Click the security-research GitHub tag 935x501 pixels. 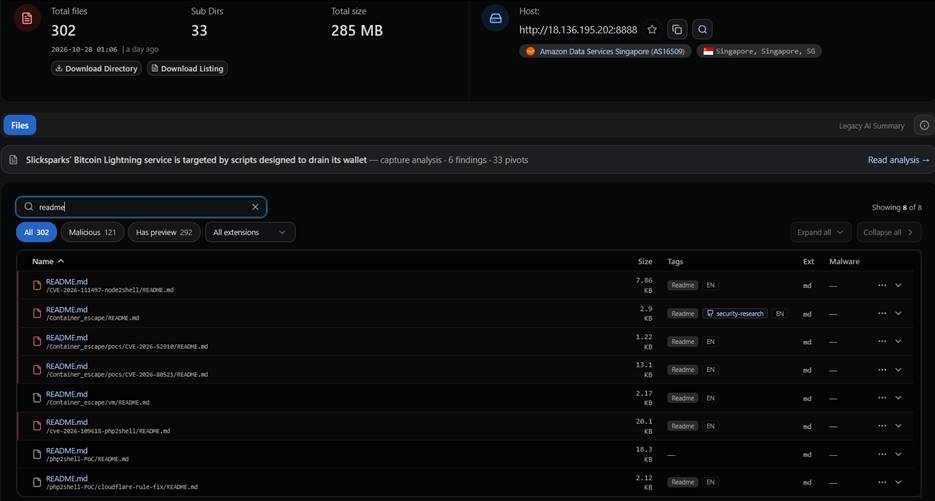point(735,314)
